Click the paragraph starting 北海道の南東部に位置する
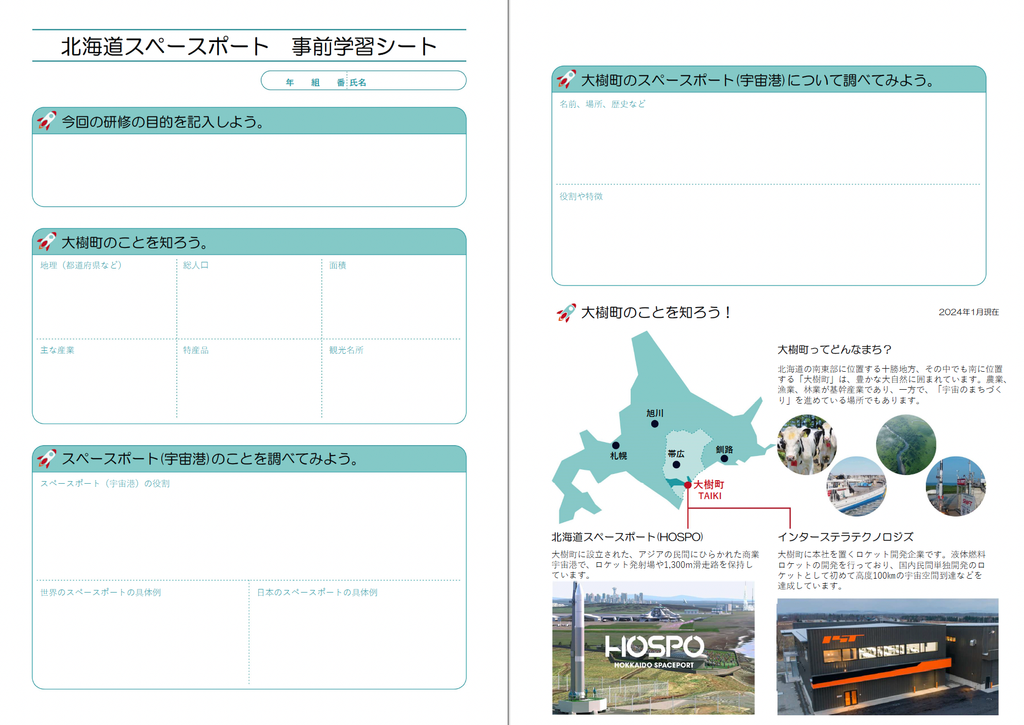 coord(892,385)
